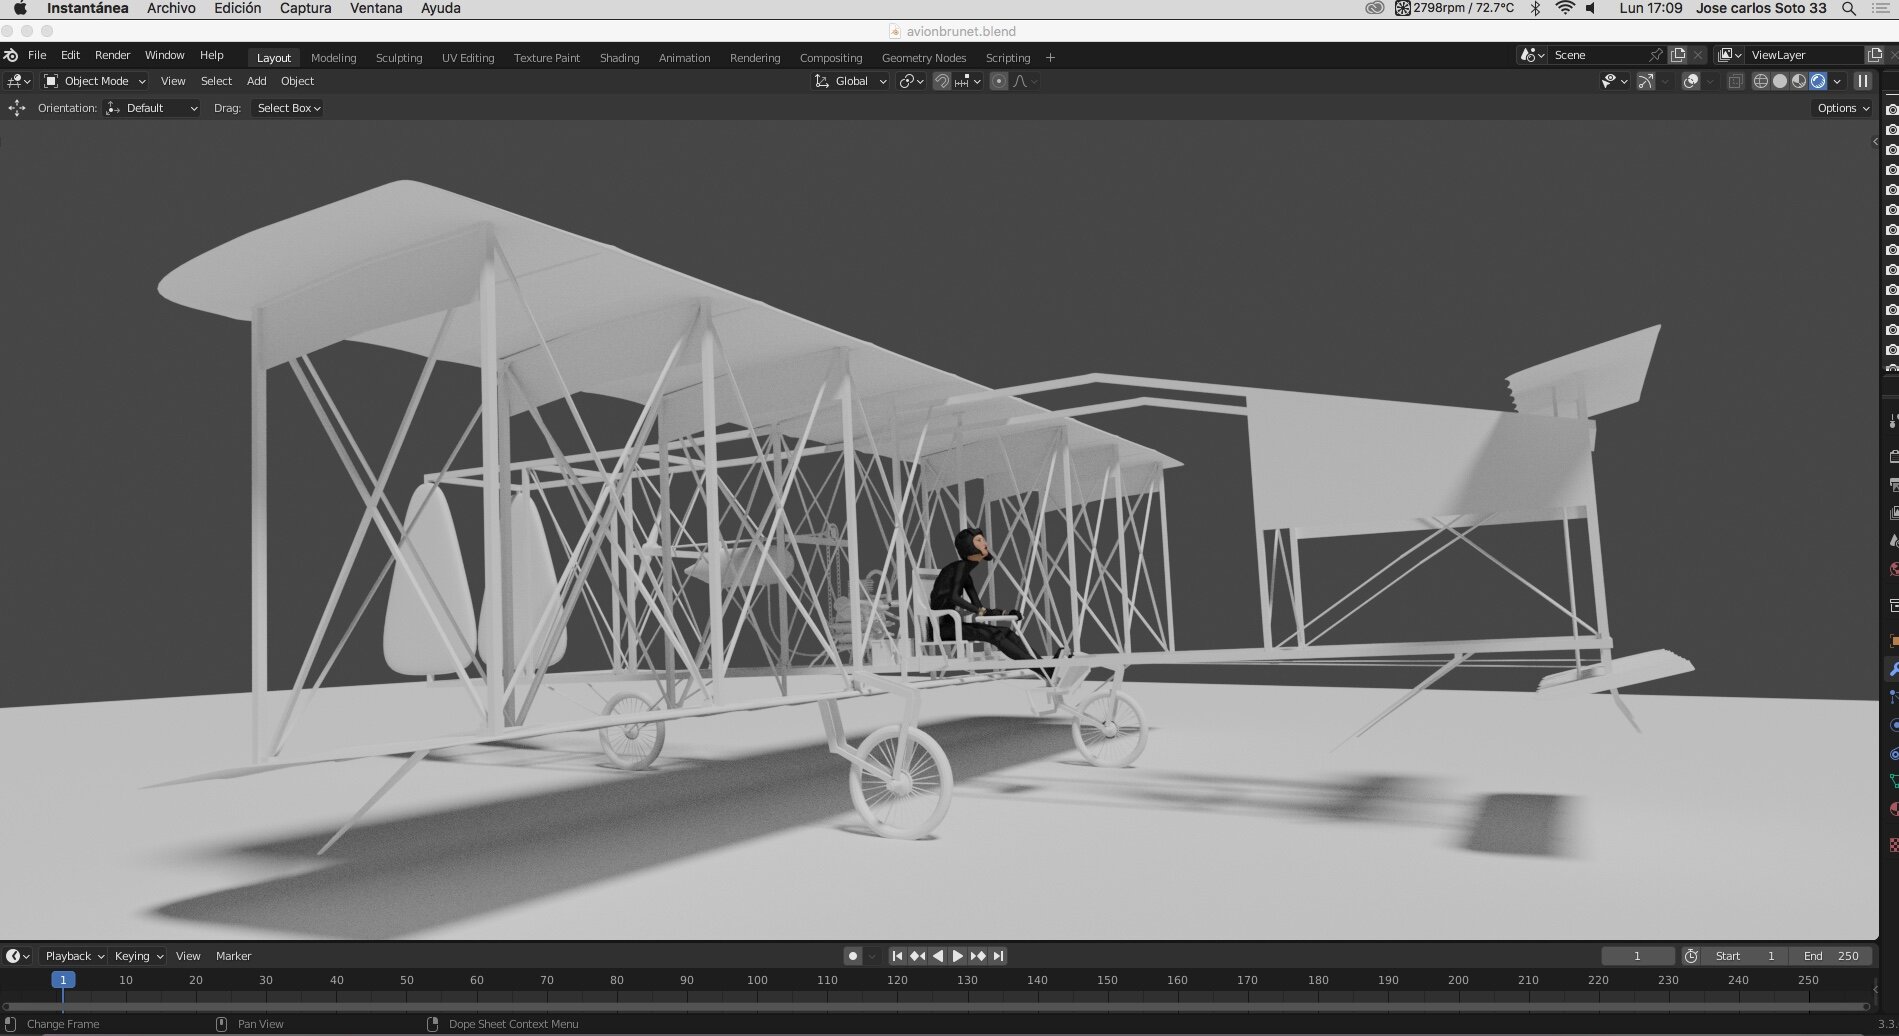Screen dimensions: 1899x1036
Task: Switch to the Rendering workspace tab
Action: pyautogui.click(x=755, y=58)
